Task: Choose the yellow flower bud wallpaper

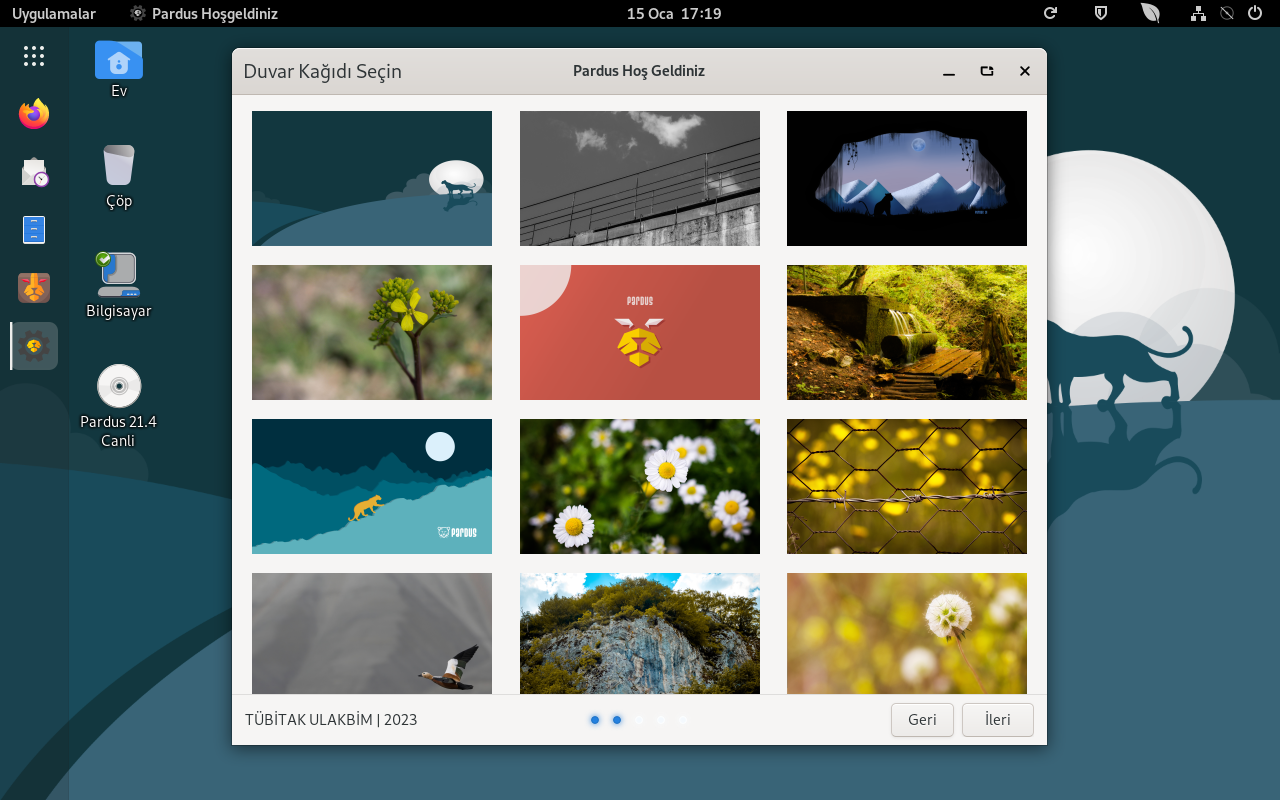Action: 372,332
